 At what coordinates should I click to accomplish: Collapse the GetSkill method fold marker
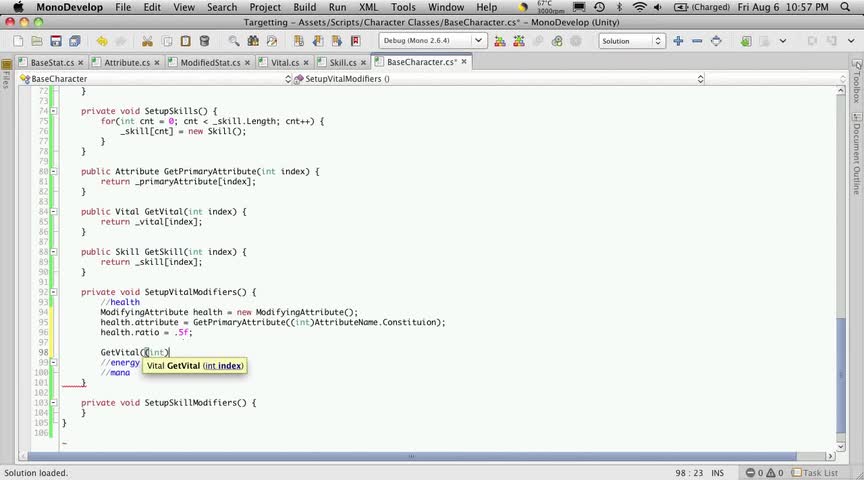click(53, 252)
